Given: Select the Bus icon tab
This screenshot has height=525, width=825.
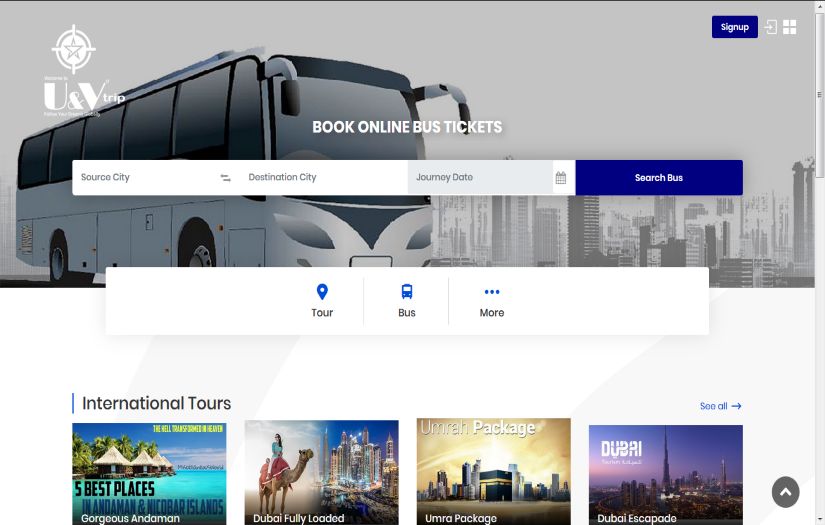Looking at the screenshot, I should (407, 291).
